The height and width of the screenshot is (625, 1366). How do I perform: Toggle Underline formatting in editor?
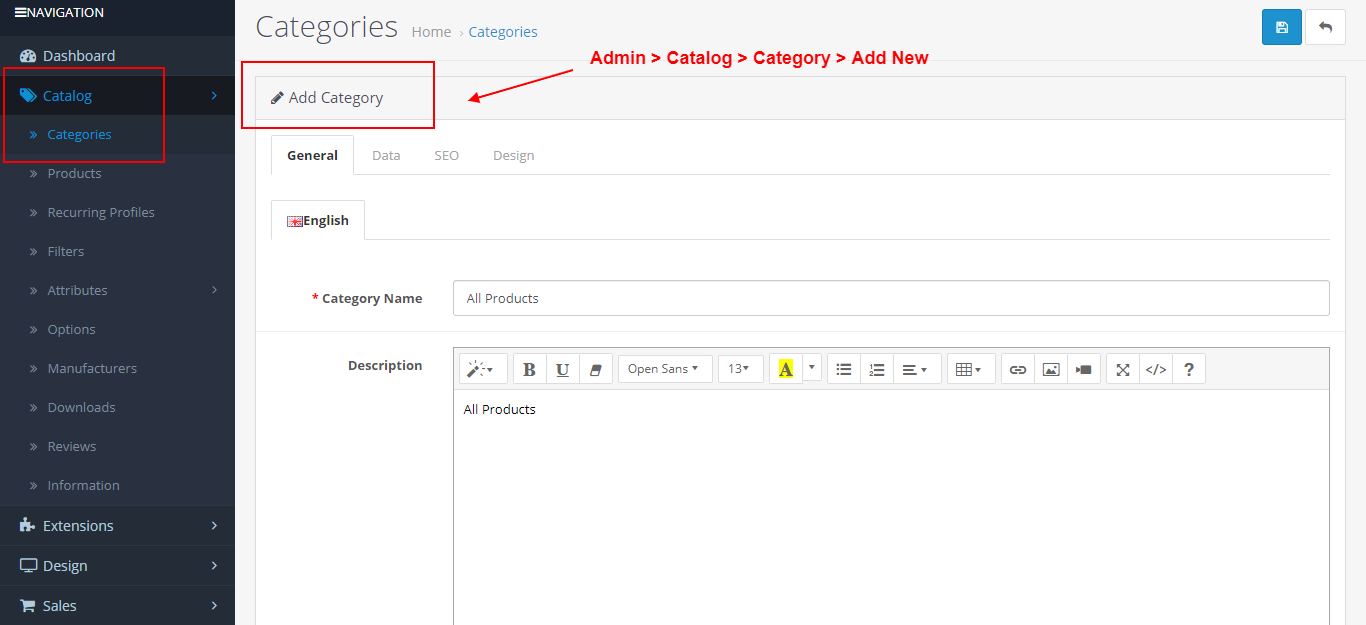(x=562, y=369)
